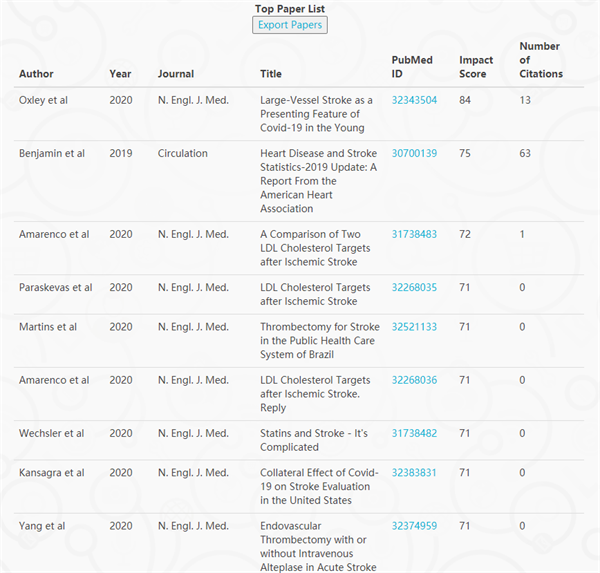Open PubMed ID 32343504 link

(x=414, y=100)
